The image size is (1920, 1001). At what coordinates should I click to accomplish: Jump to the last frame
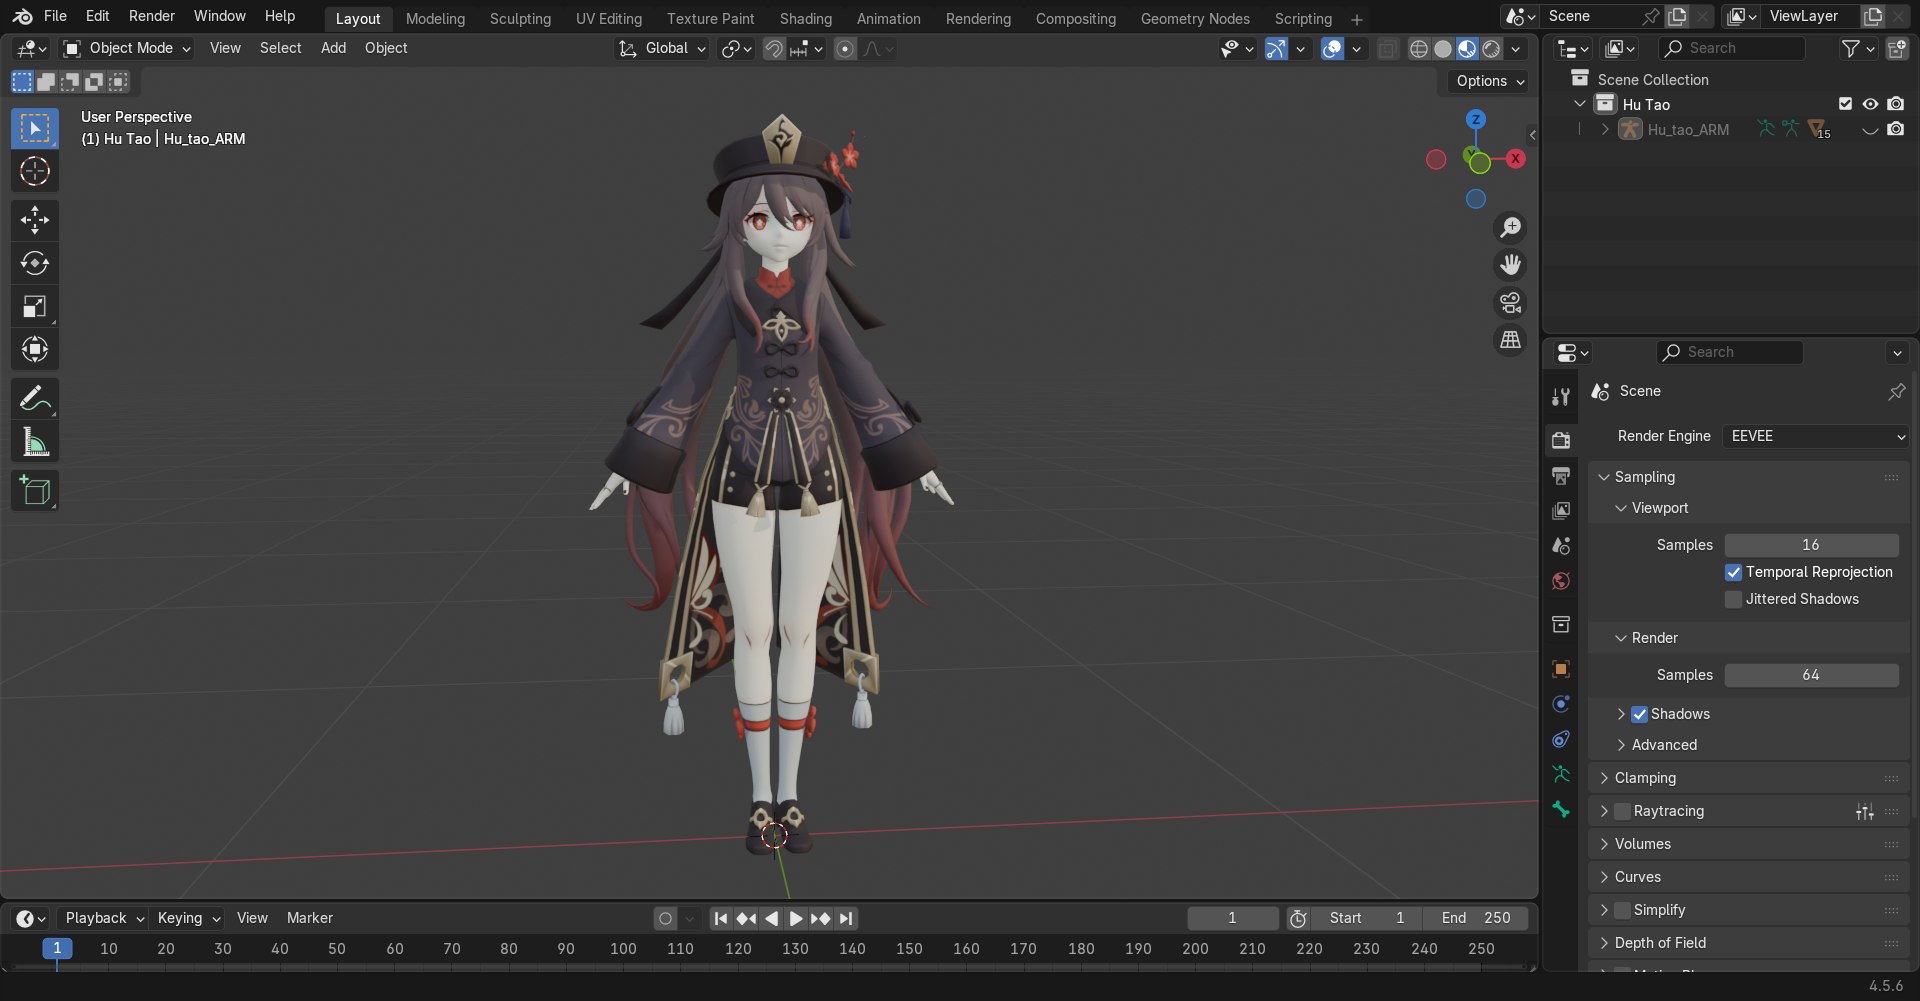coord(847,919)
